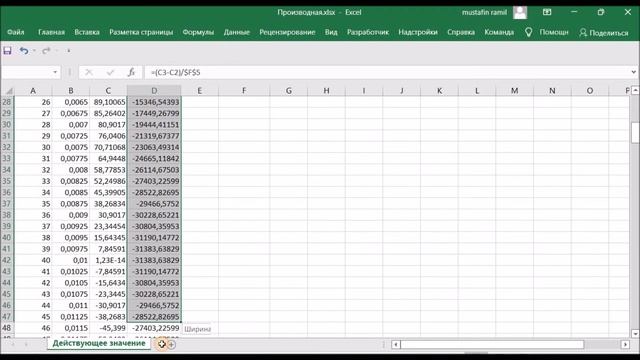Image resolution: width=640 pixels, height=360 pixels.
Task: Open the Рецензирование tab
Action: pos(287,32)
